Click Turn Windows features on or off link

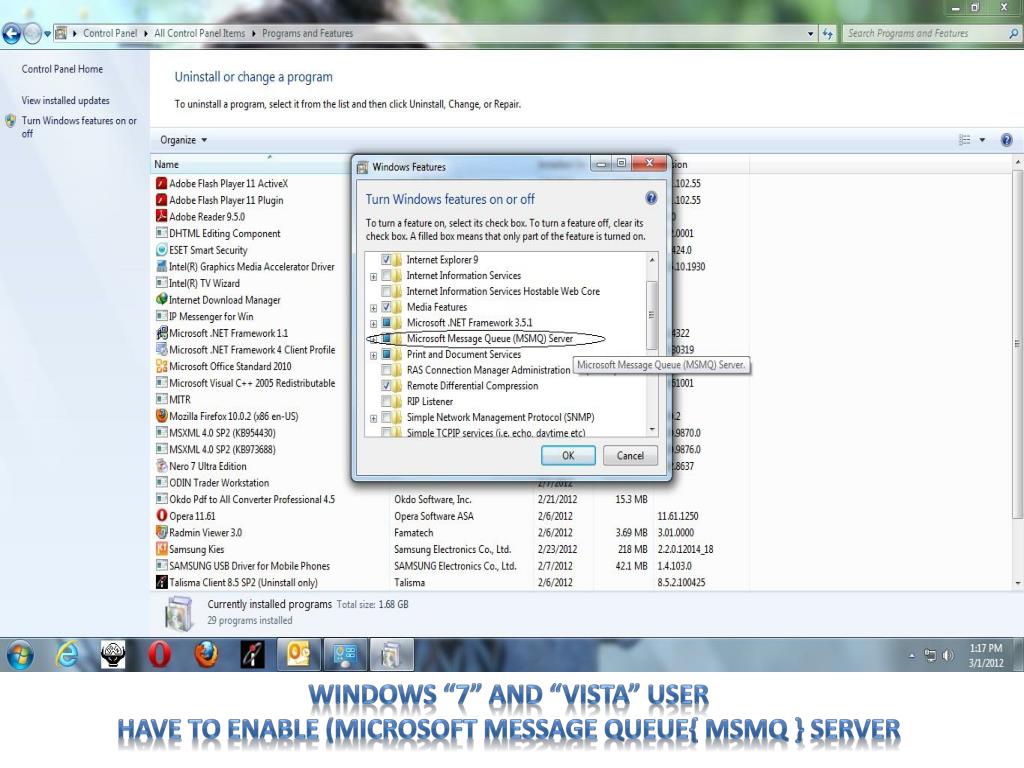(79, 127)
